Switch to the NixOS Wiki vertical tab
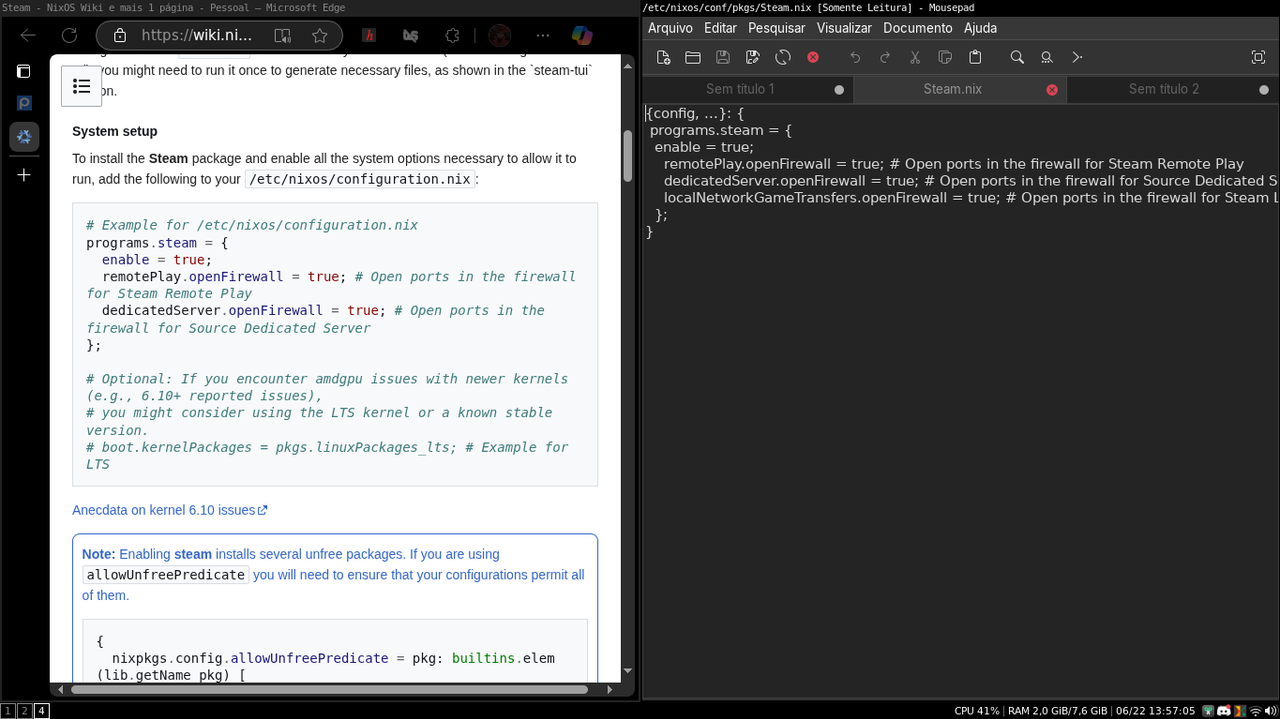1280x719 pixels. pyautogui.click(x=24, y=137)
